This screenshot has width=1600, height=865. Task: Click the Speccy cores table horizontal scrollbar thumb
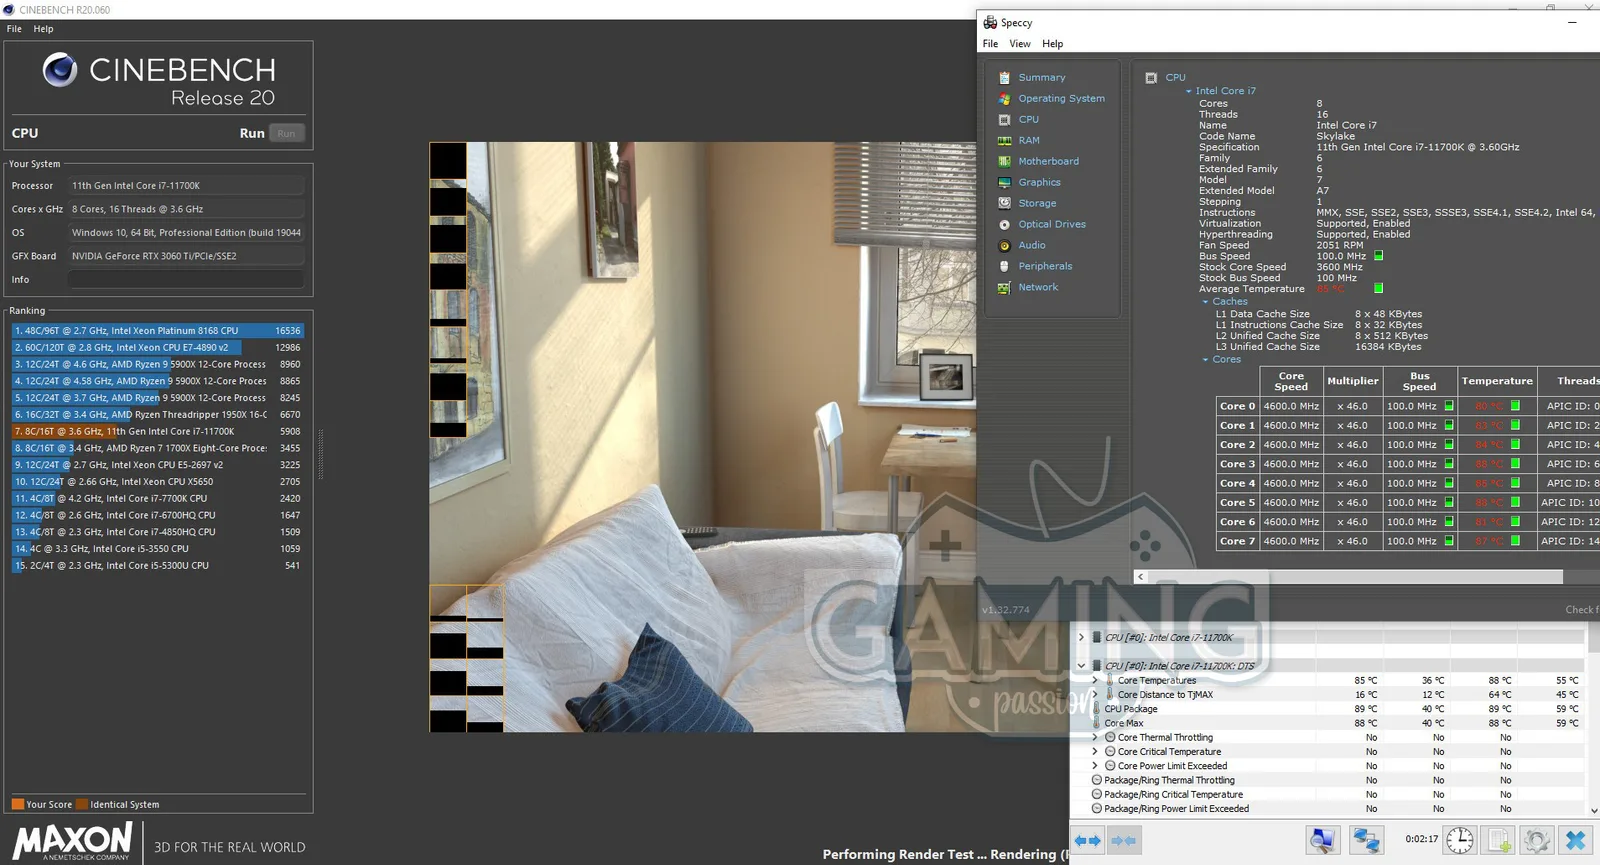click(1355, 577)
